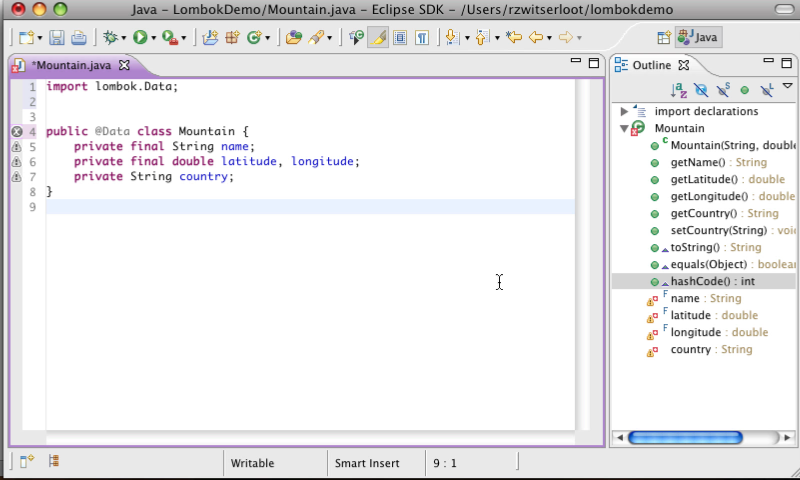800x480 pixels.
Task: Expand the import declarations node
Action: pyautogui.click(x=625, y=111)
